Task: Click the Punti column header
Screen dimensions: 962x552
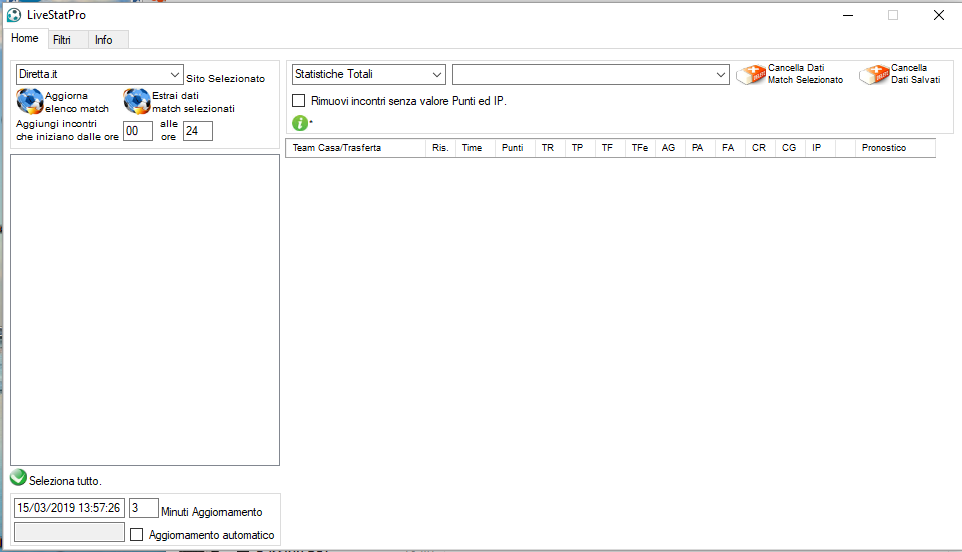Action: point(515,148)
